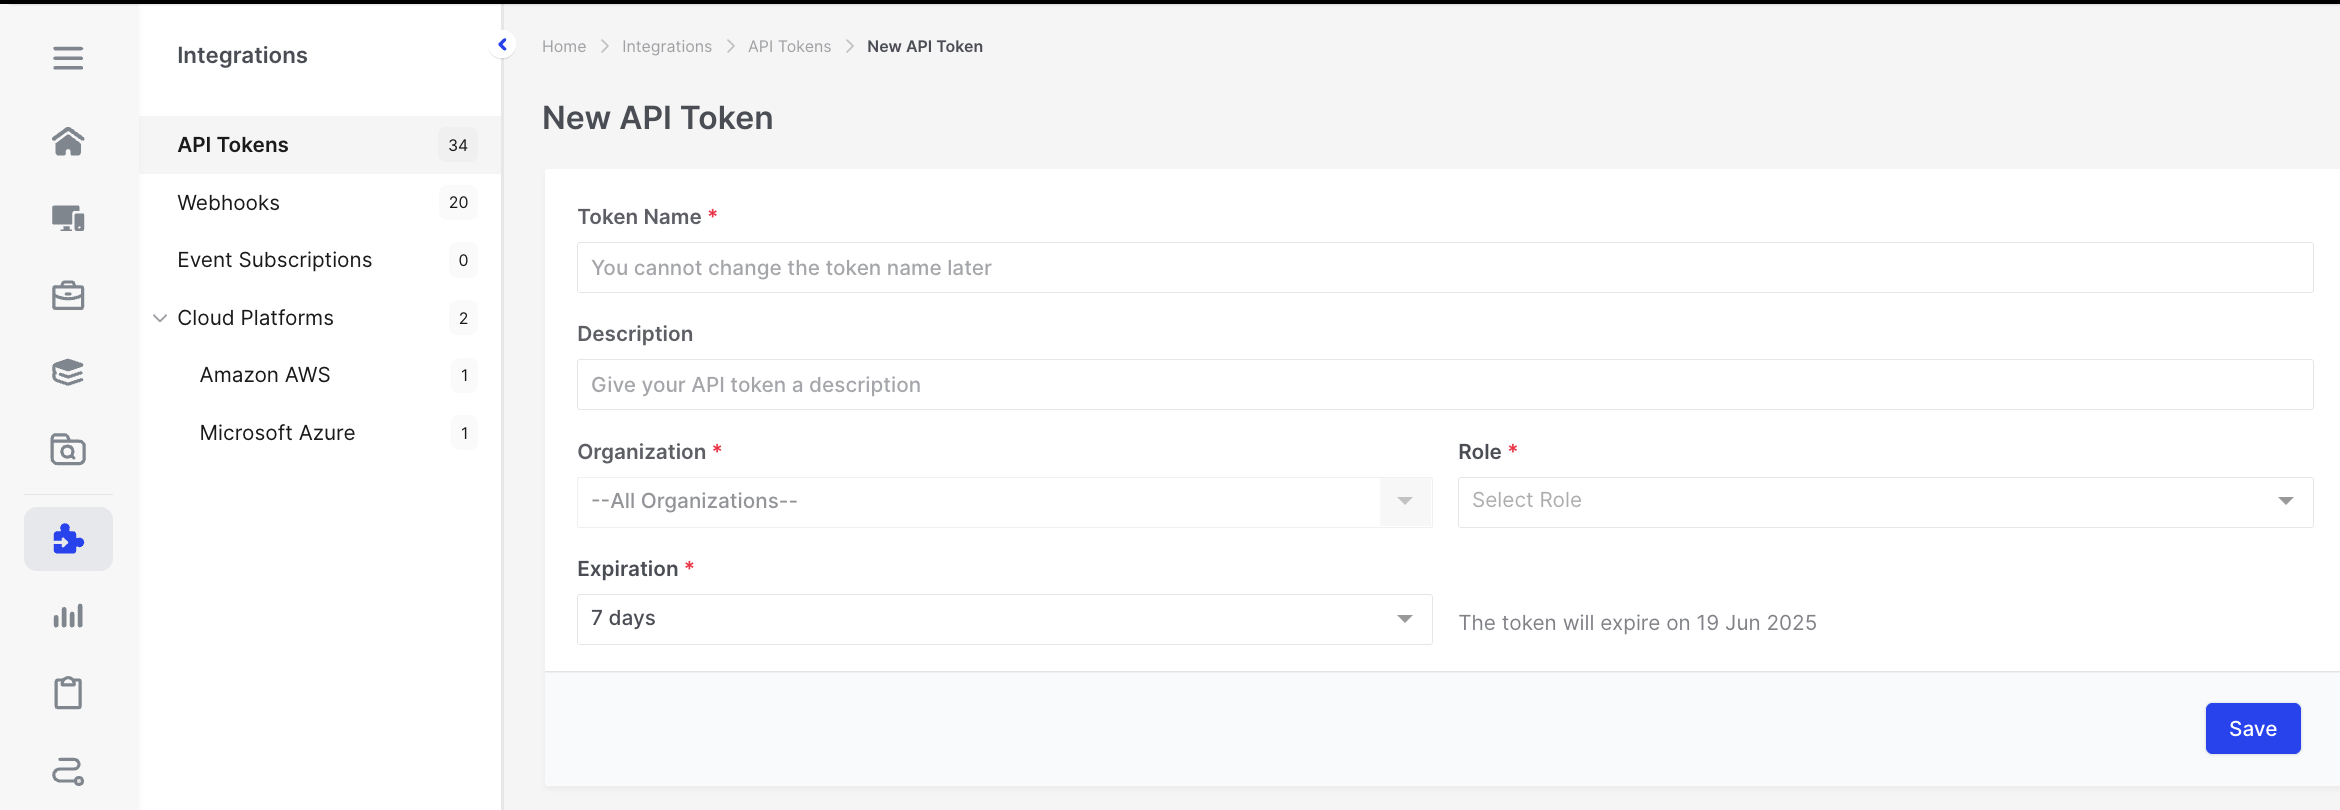
Task: Select Webhooks in the Integrations menu
Action: [229, 203]
